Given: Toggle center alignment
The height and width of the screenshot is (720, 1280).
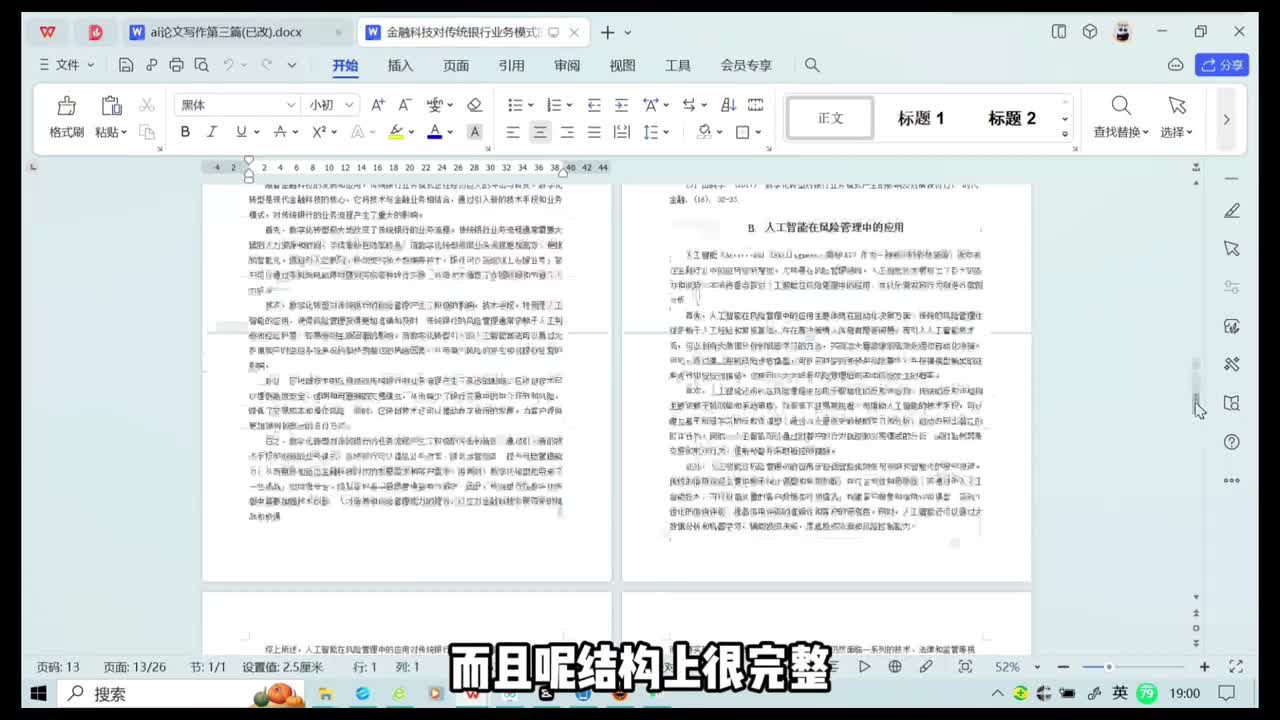Looking at the screenshot, I should point(540,132).
